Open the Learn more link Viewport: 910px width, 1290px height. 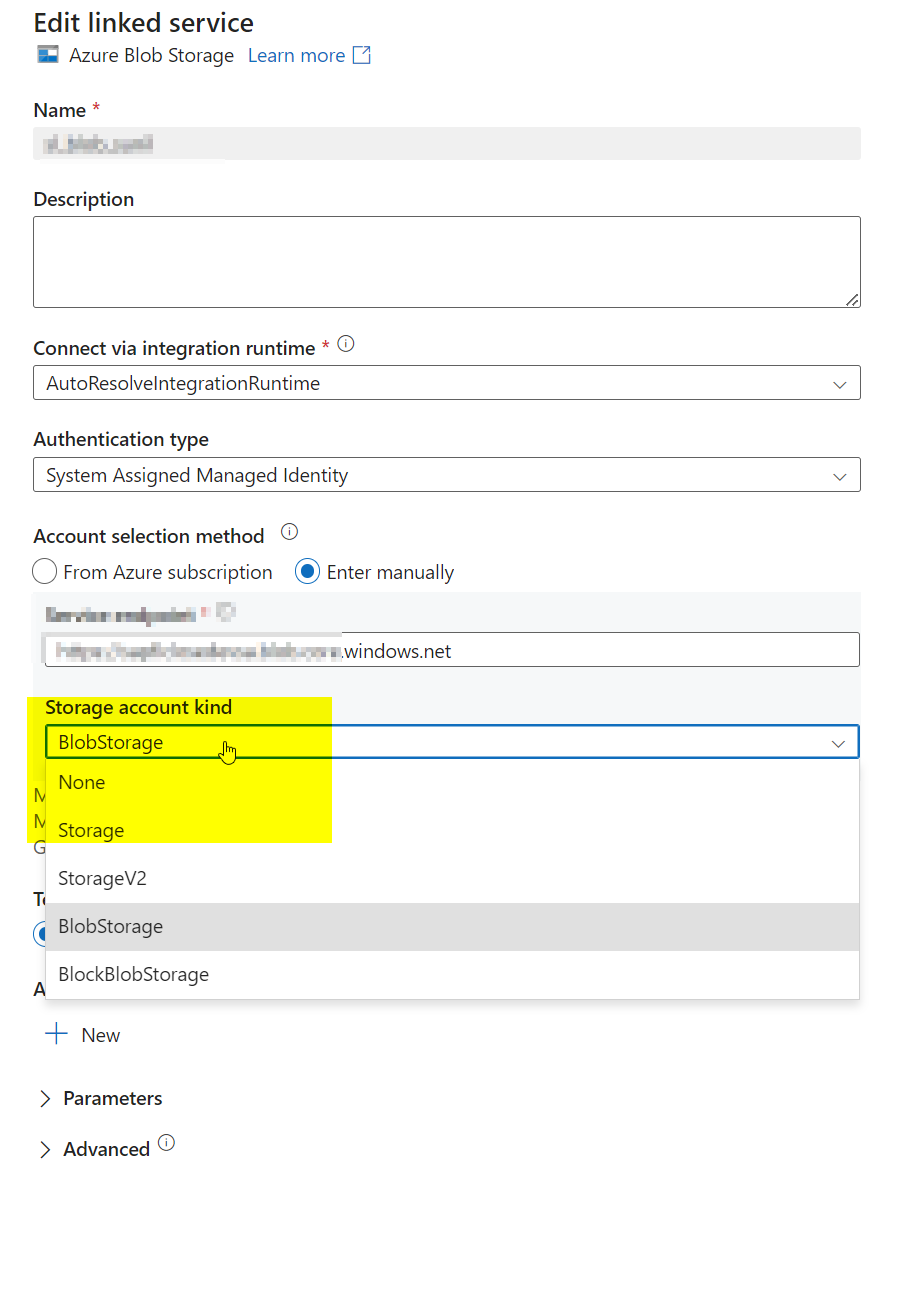click(x=295, y=55)
